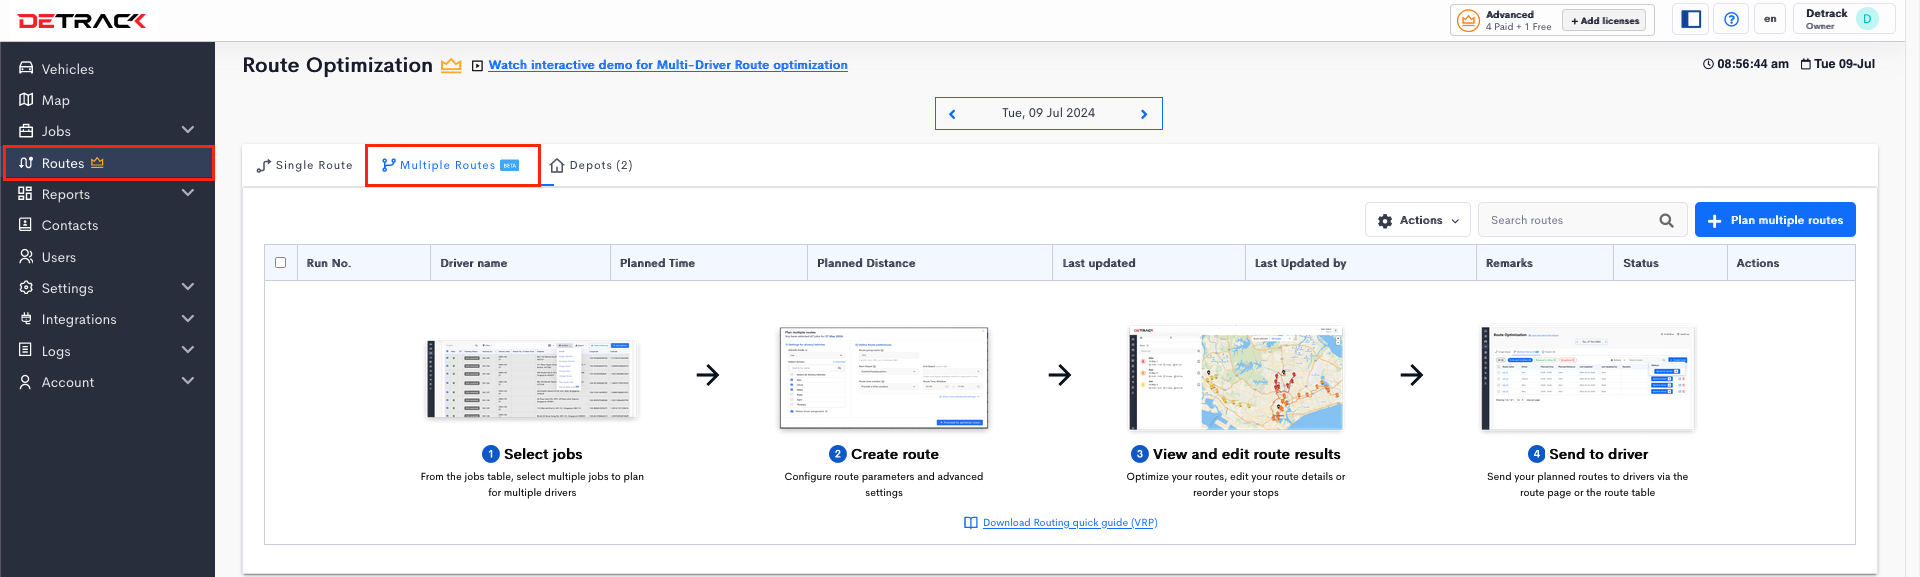Image resolution: width=1920 pixels, height=577 pixels.
Task: Click the search magnifier icon
Action: click(1666, 220)
